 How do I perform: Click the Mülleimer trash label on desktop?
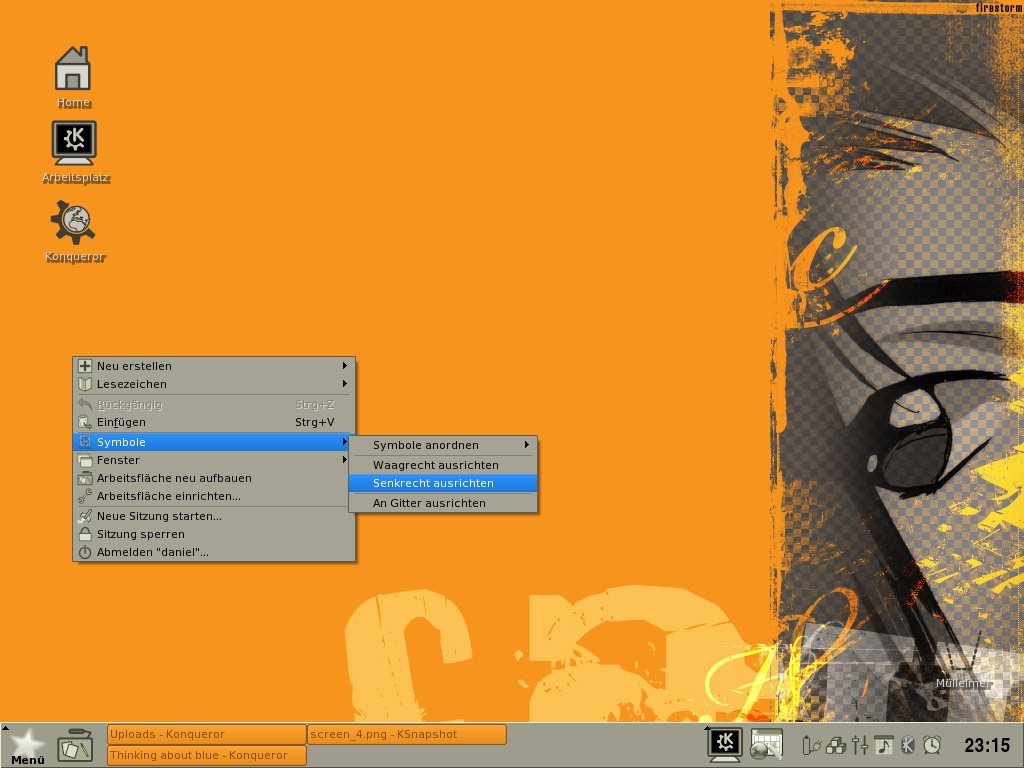click(964, 683)
